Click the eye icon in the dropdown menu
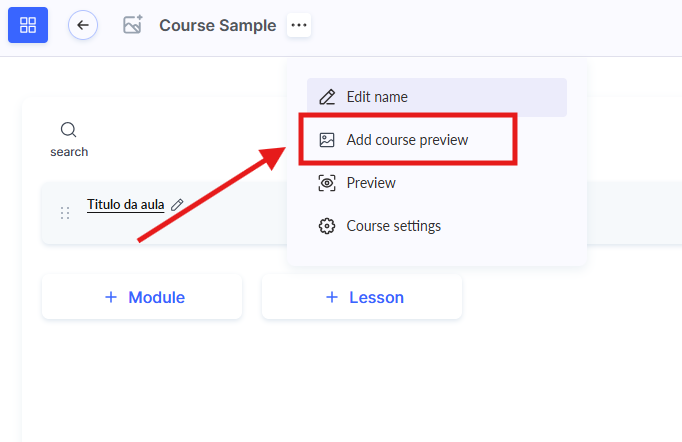This screenshot has height=442, width=682. tap(326, 183)
